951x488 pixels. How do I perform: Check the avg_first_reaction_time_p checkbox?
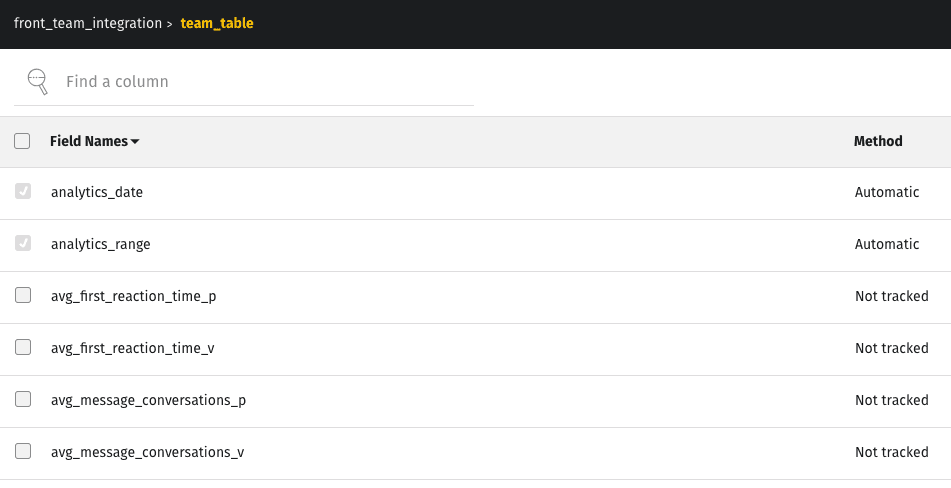tap(23, 295)
